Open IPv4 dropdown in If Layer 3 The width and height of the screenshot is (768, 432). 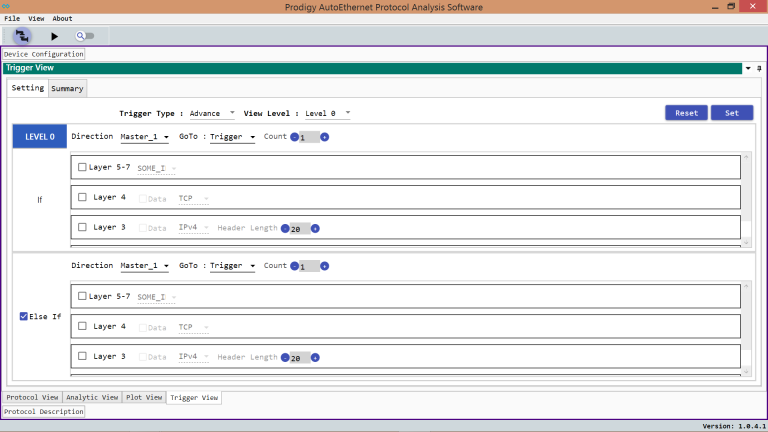click(x=193, y=227)
